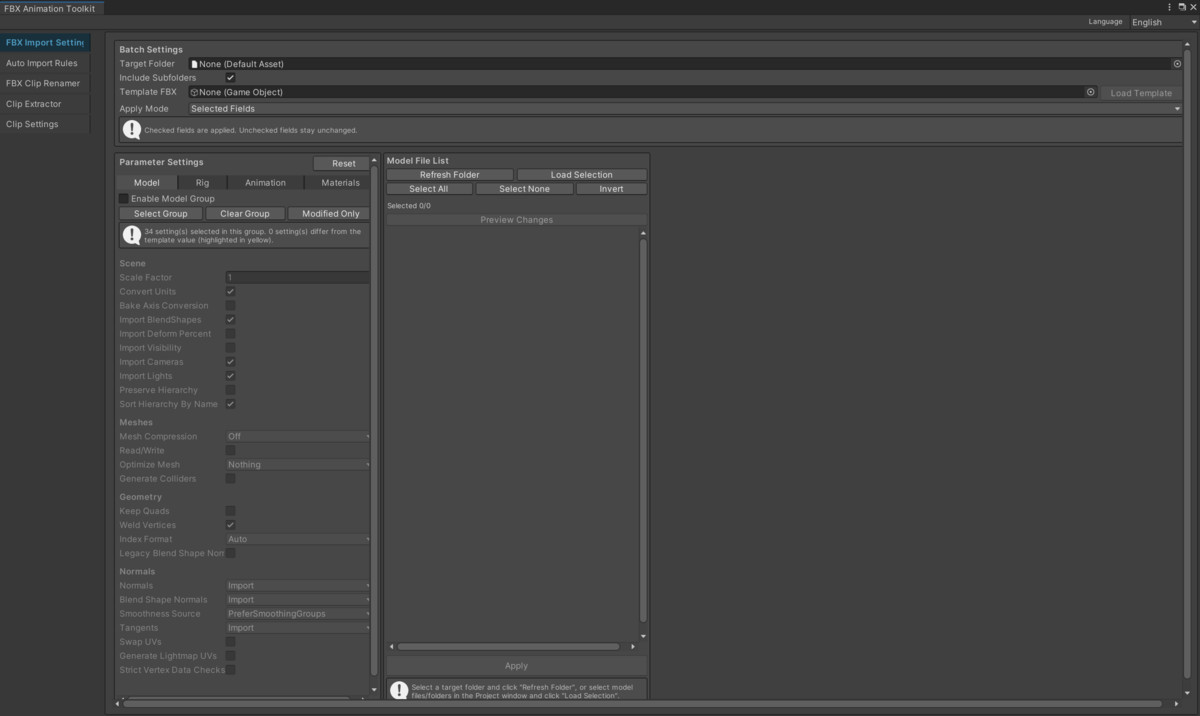The width and height of the screenshot is (1200, 716).
Task: Click the info icon in Parameter Settings
Action: pyautogui.click(x=132, y=235)
